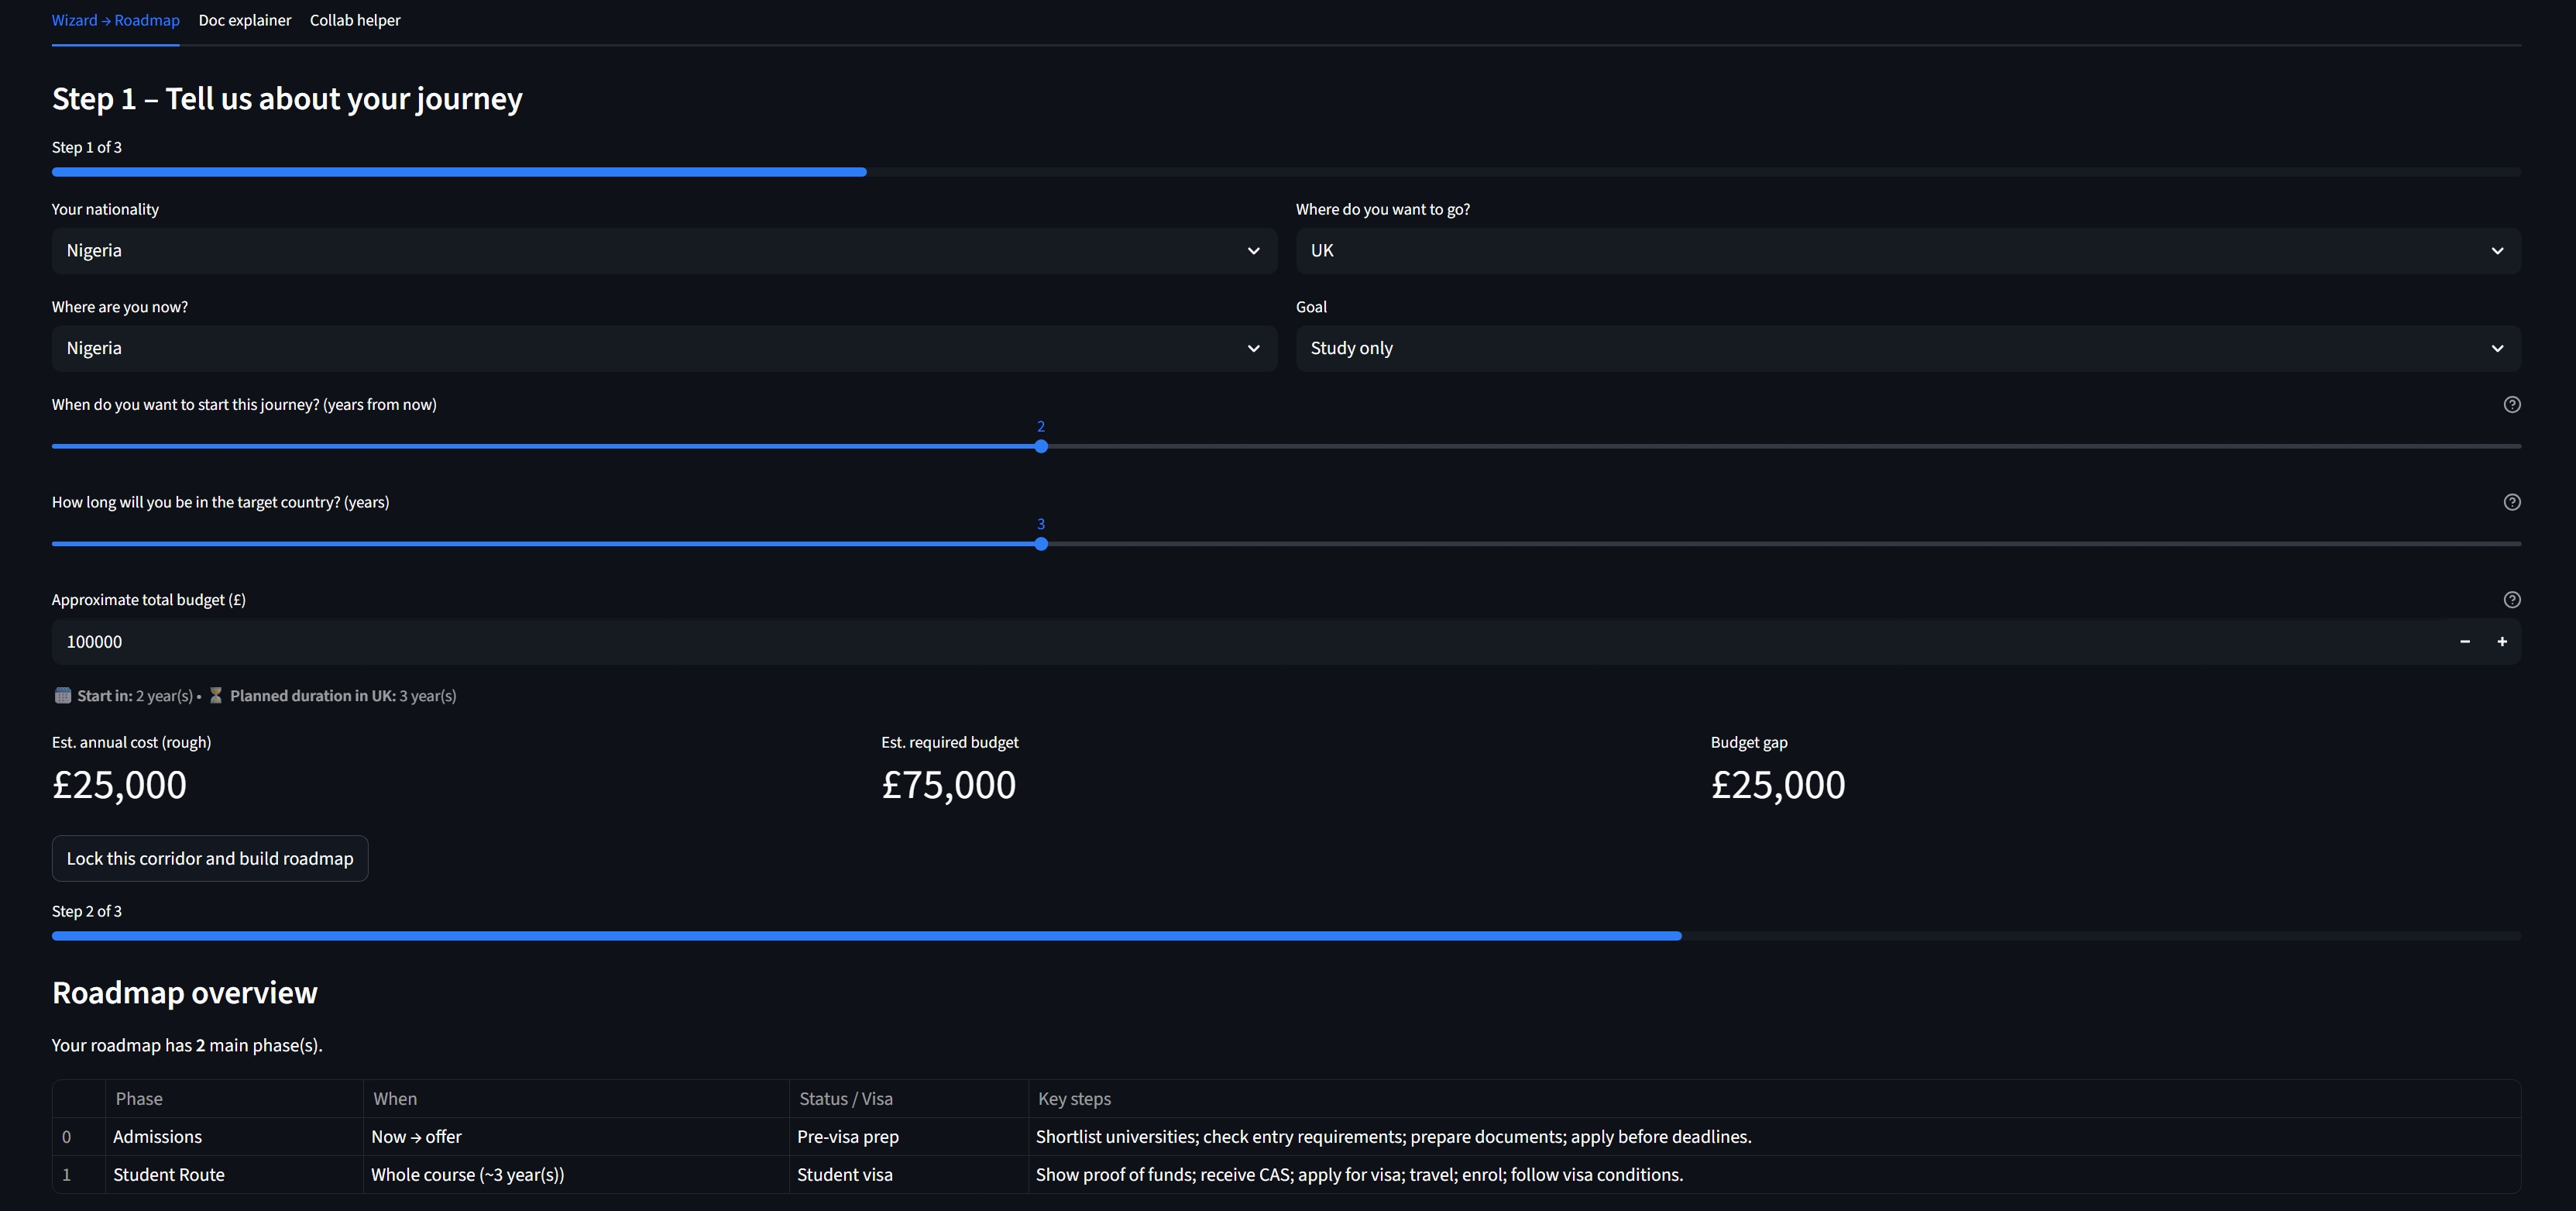Click help icon next to total budget

[2511, 600]
